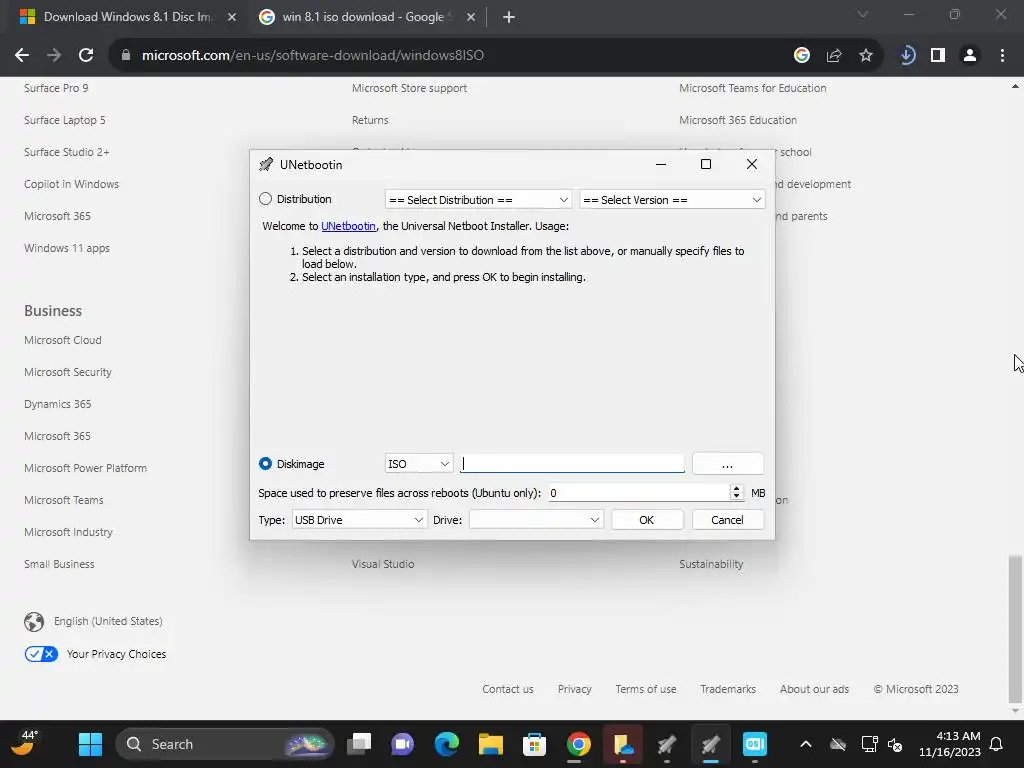Click Google icon in address bar
The width and height of the screenshot is (1024, 768).
pos(801,56)
